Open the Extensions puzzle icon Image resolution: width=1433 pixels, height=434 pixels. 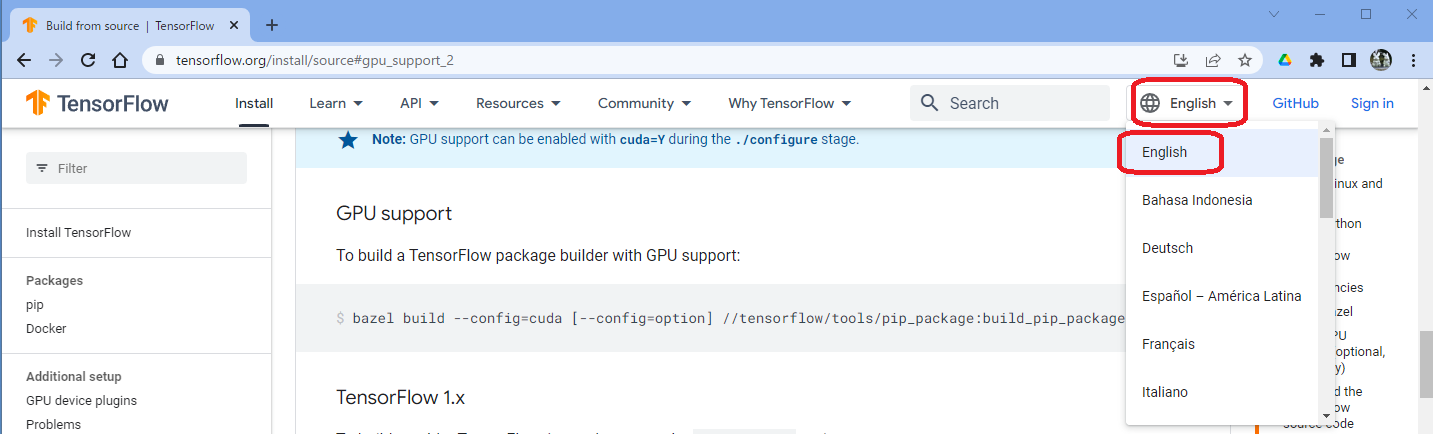[x=1317, y=60]
